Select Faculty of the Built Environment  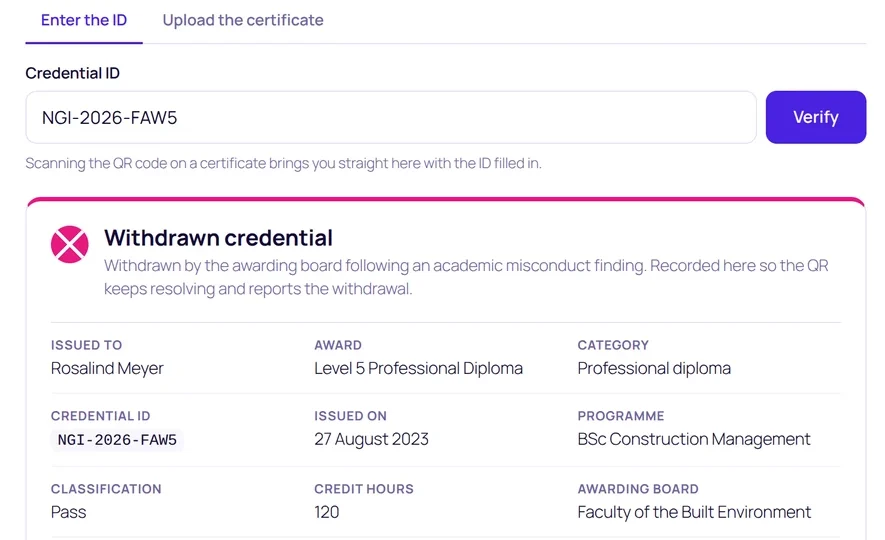tap(694, 512)
